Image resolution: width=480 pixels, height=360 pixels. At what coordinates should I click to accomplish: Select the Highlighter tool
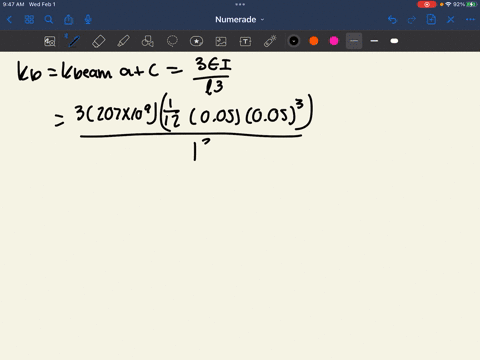[123, 41]
